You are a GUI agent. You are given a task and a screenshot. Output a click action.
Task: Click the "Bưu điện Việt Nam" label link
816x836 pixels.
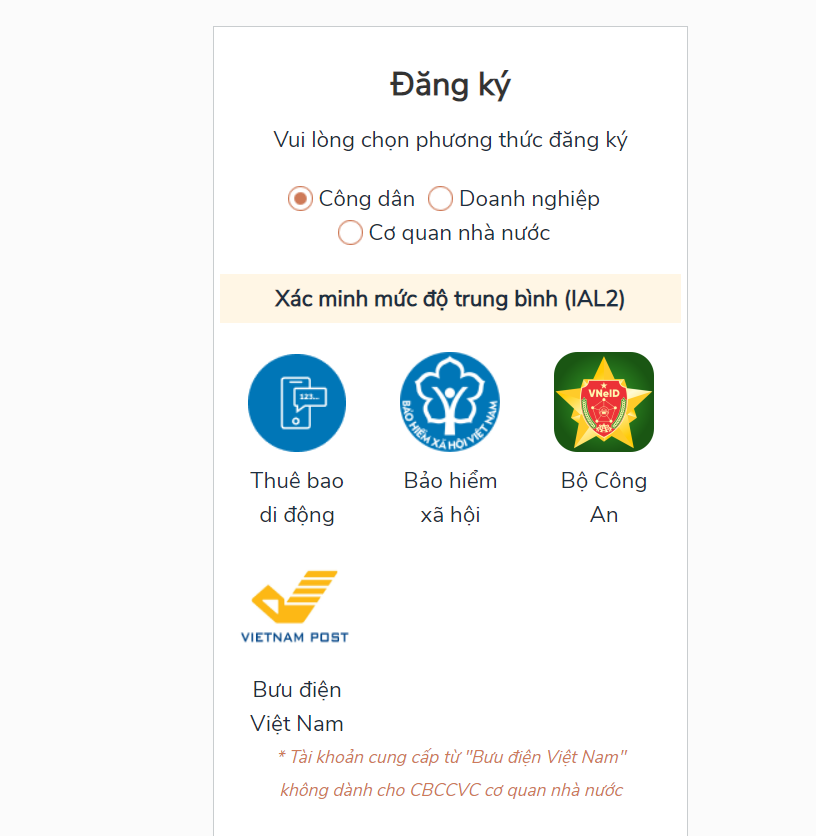297,707
